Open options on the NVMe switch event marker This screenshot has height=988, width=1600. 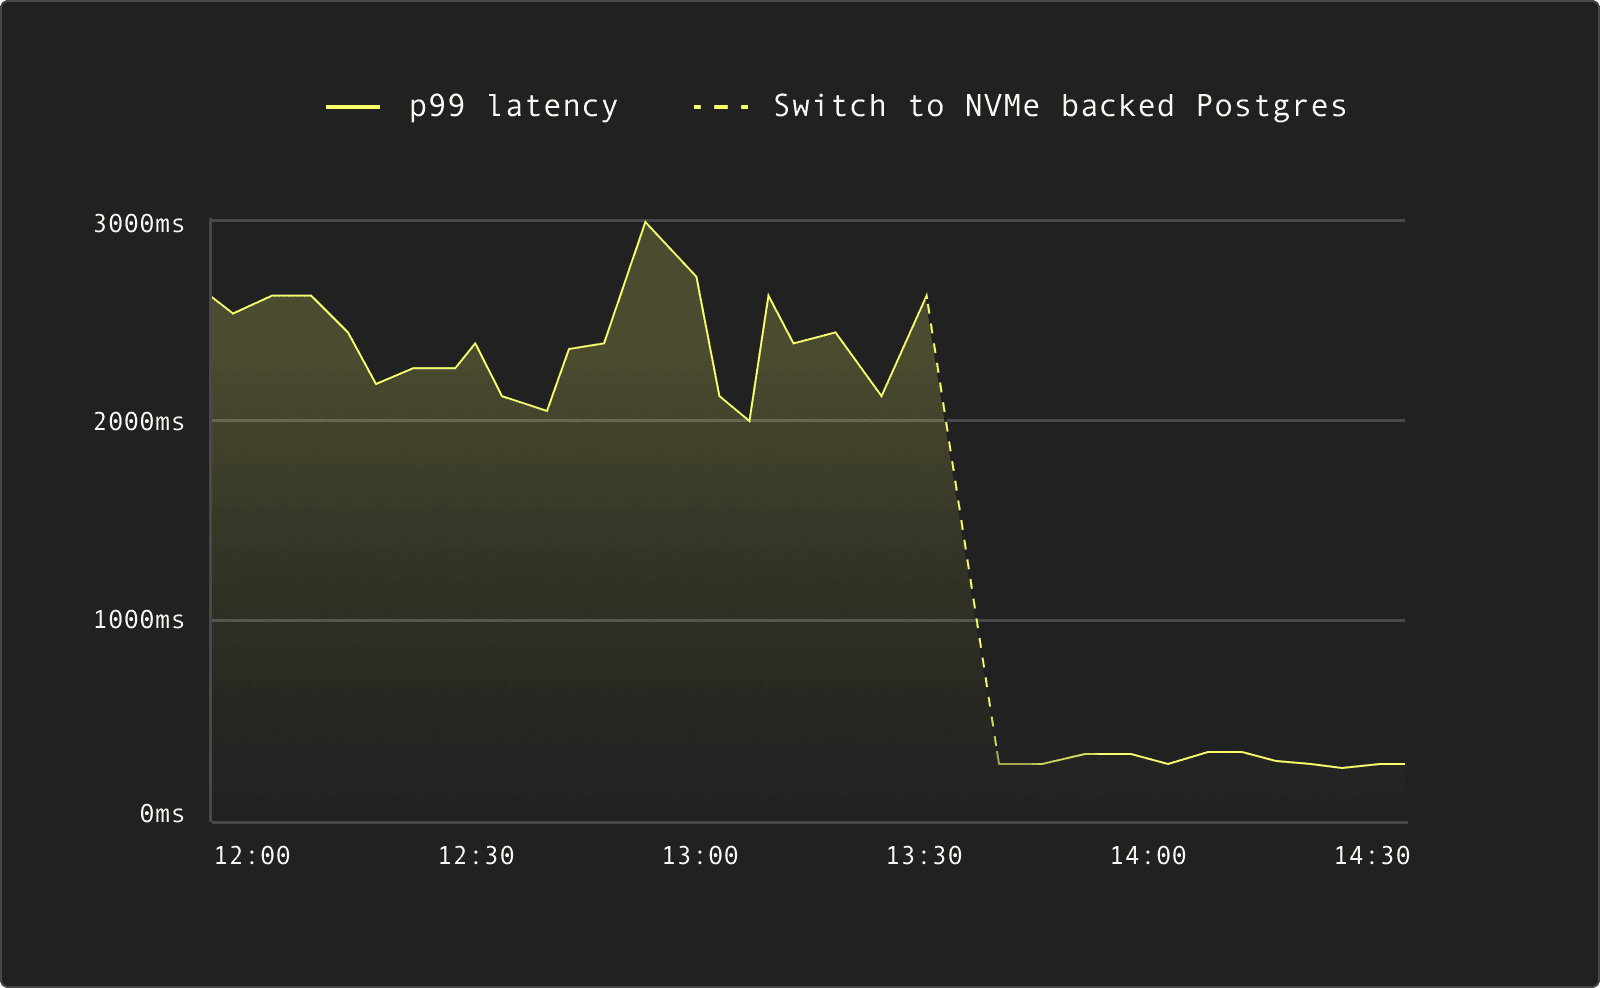963,530
